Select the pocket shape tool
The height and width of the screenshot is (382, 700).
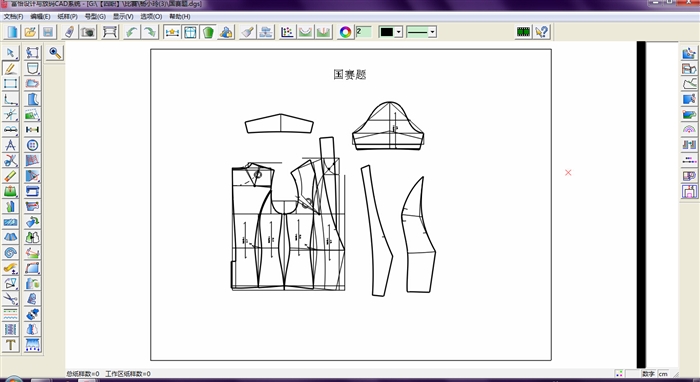click(33, 68)
